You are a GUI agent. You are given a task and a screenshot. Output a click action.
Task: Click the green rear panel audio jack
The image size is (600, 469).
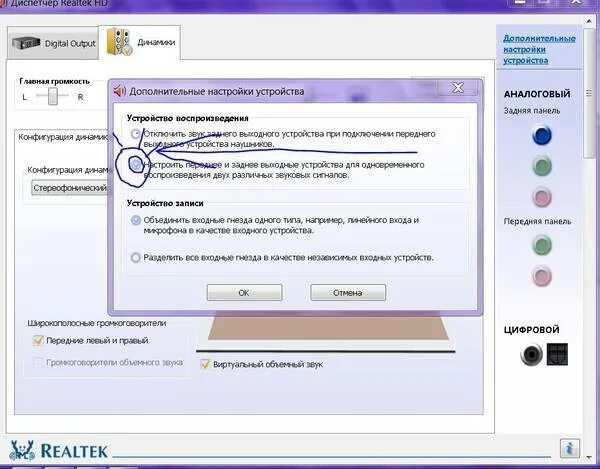pyautogui.click(x=542, y=166)
